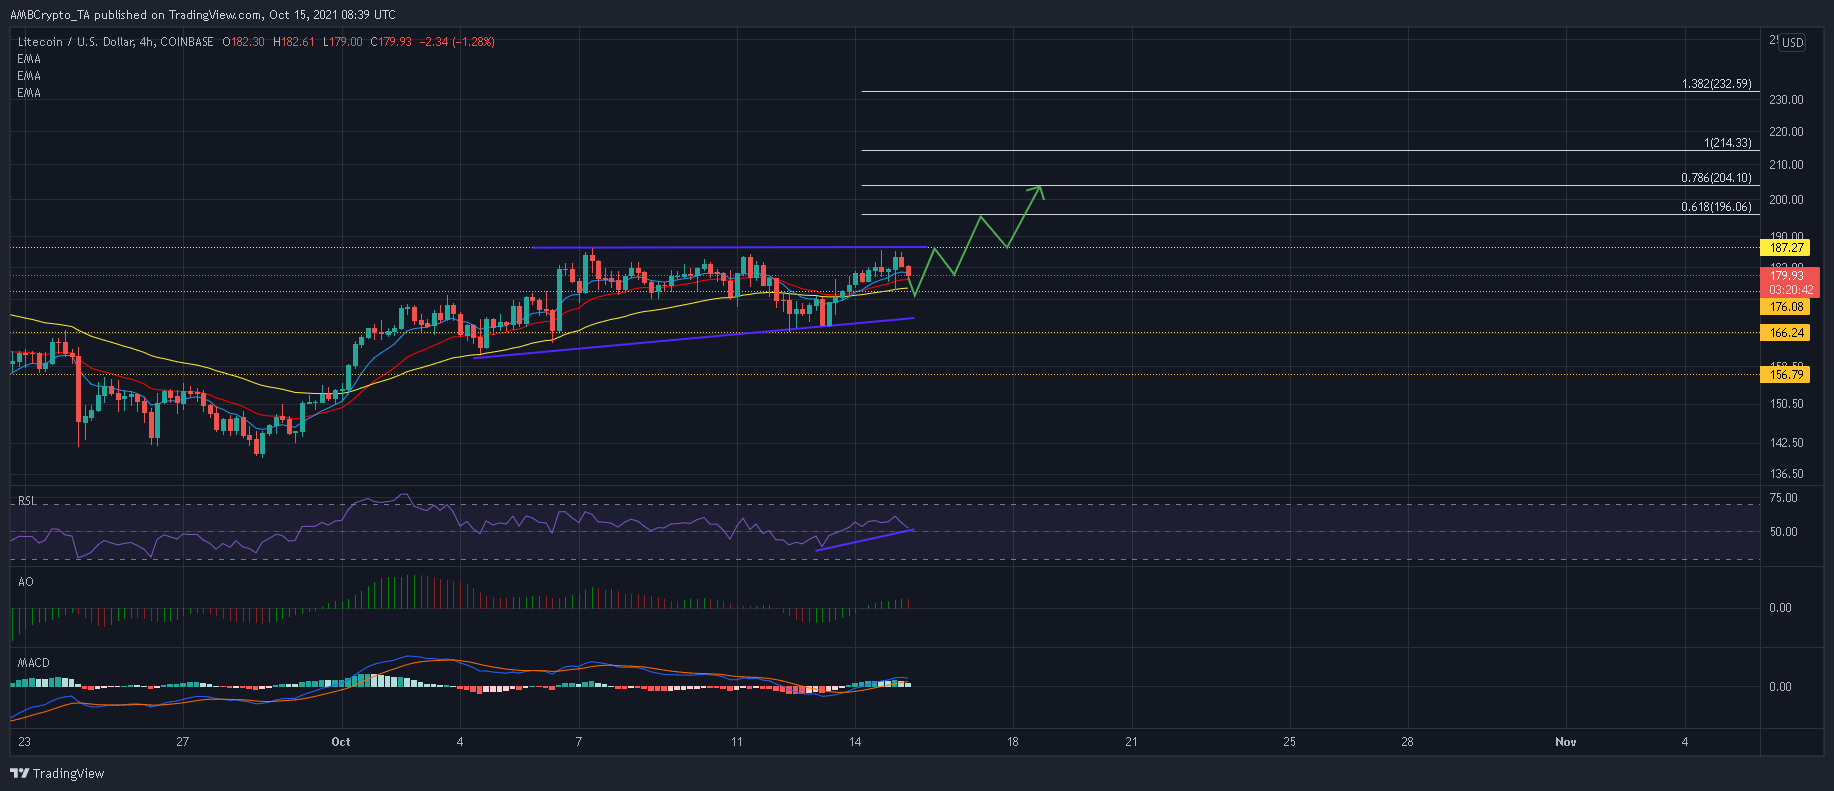Click the green projected arrow tip near 204
Screen dimensions: 1834x791
(1040, 190)
